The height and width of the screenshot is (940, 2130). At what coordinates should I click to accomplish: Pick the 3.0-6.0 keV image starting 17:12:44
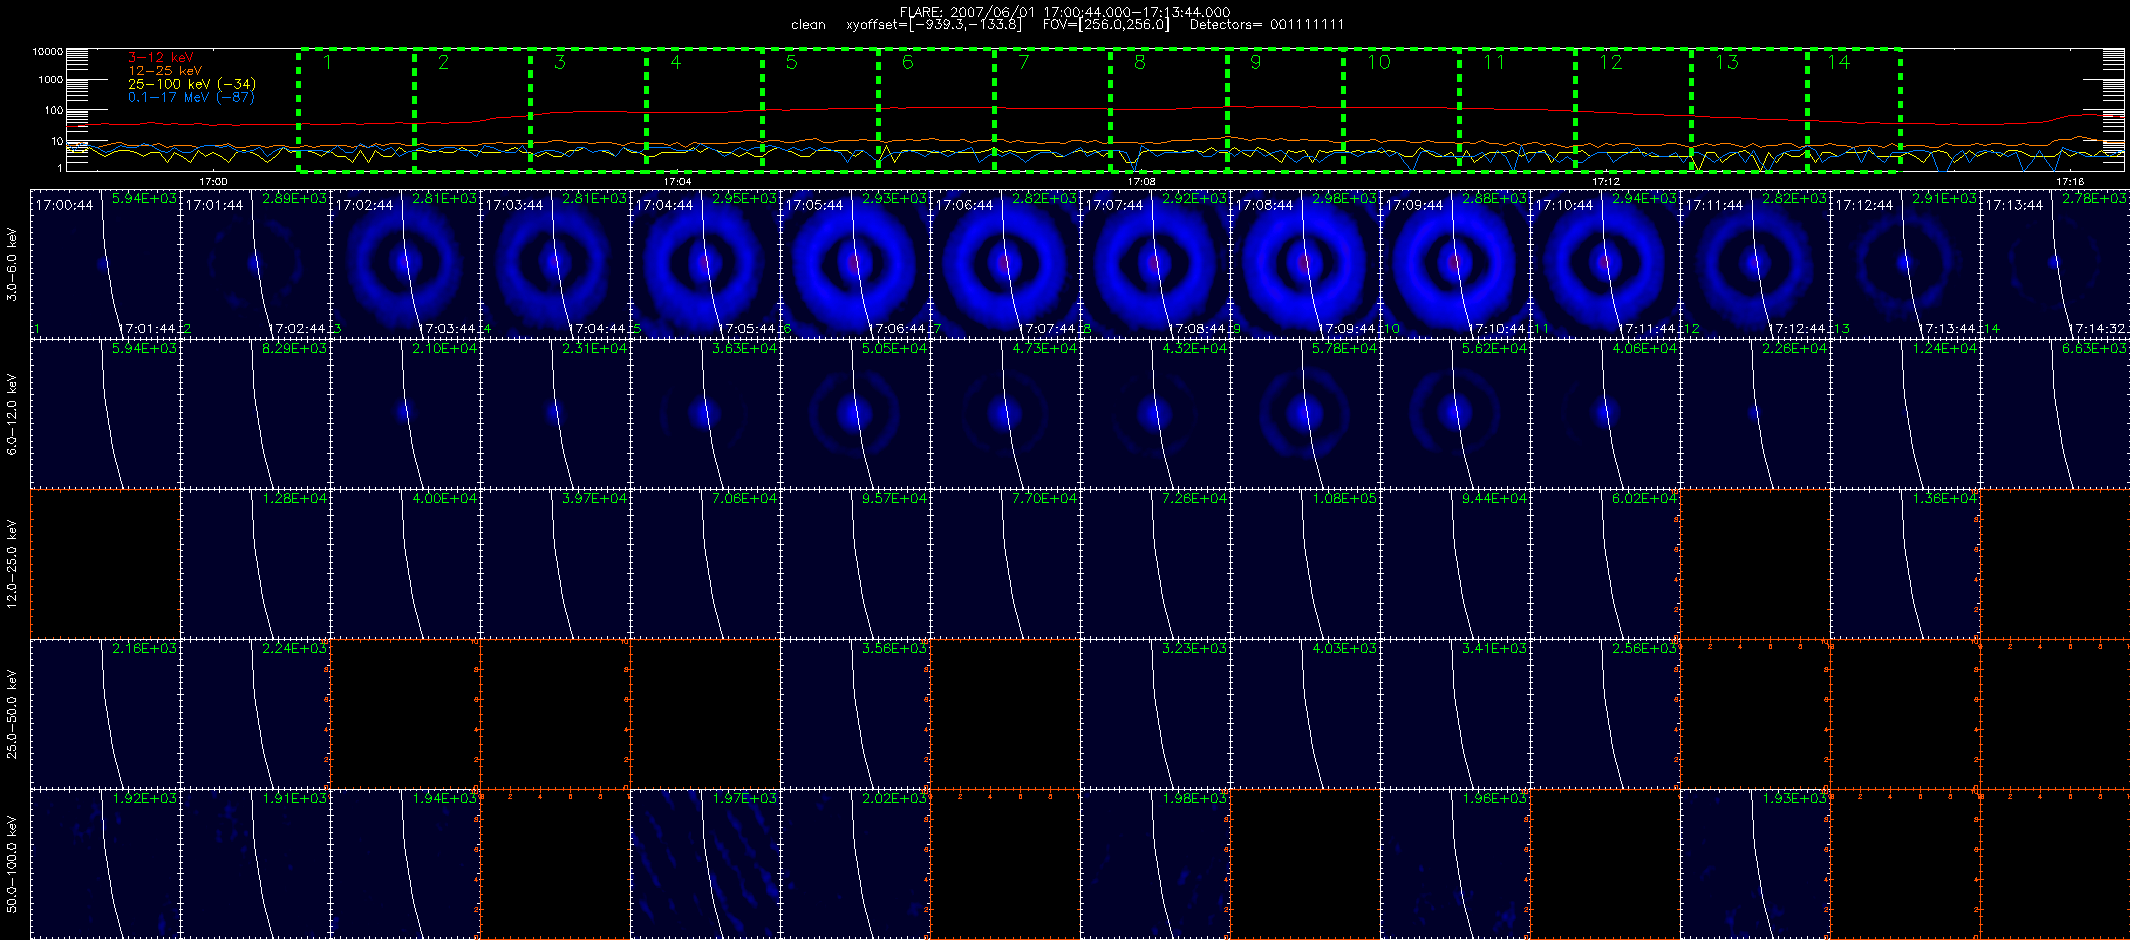[1905, 263]
